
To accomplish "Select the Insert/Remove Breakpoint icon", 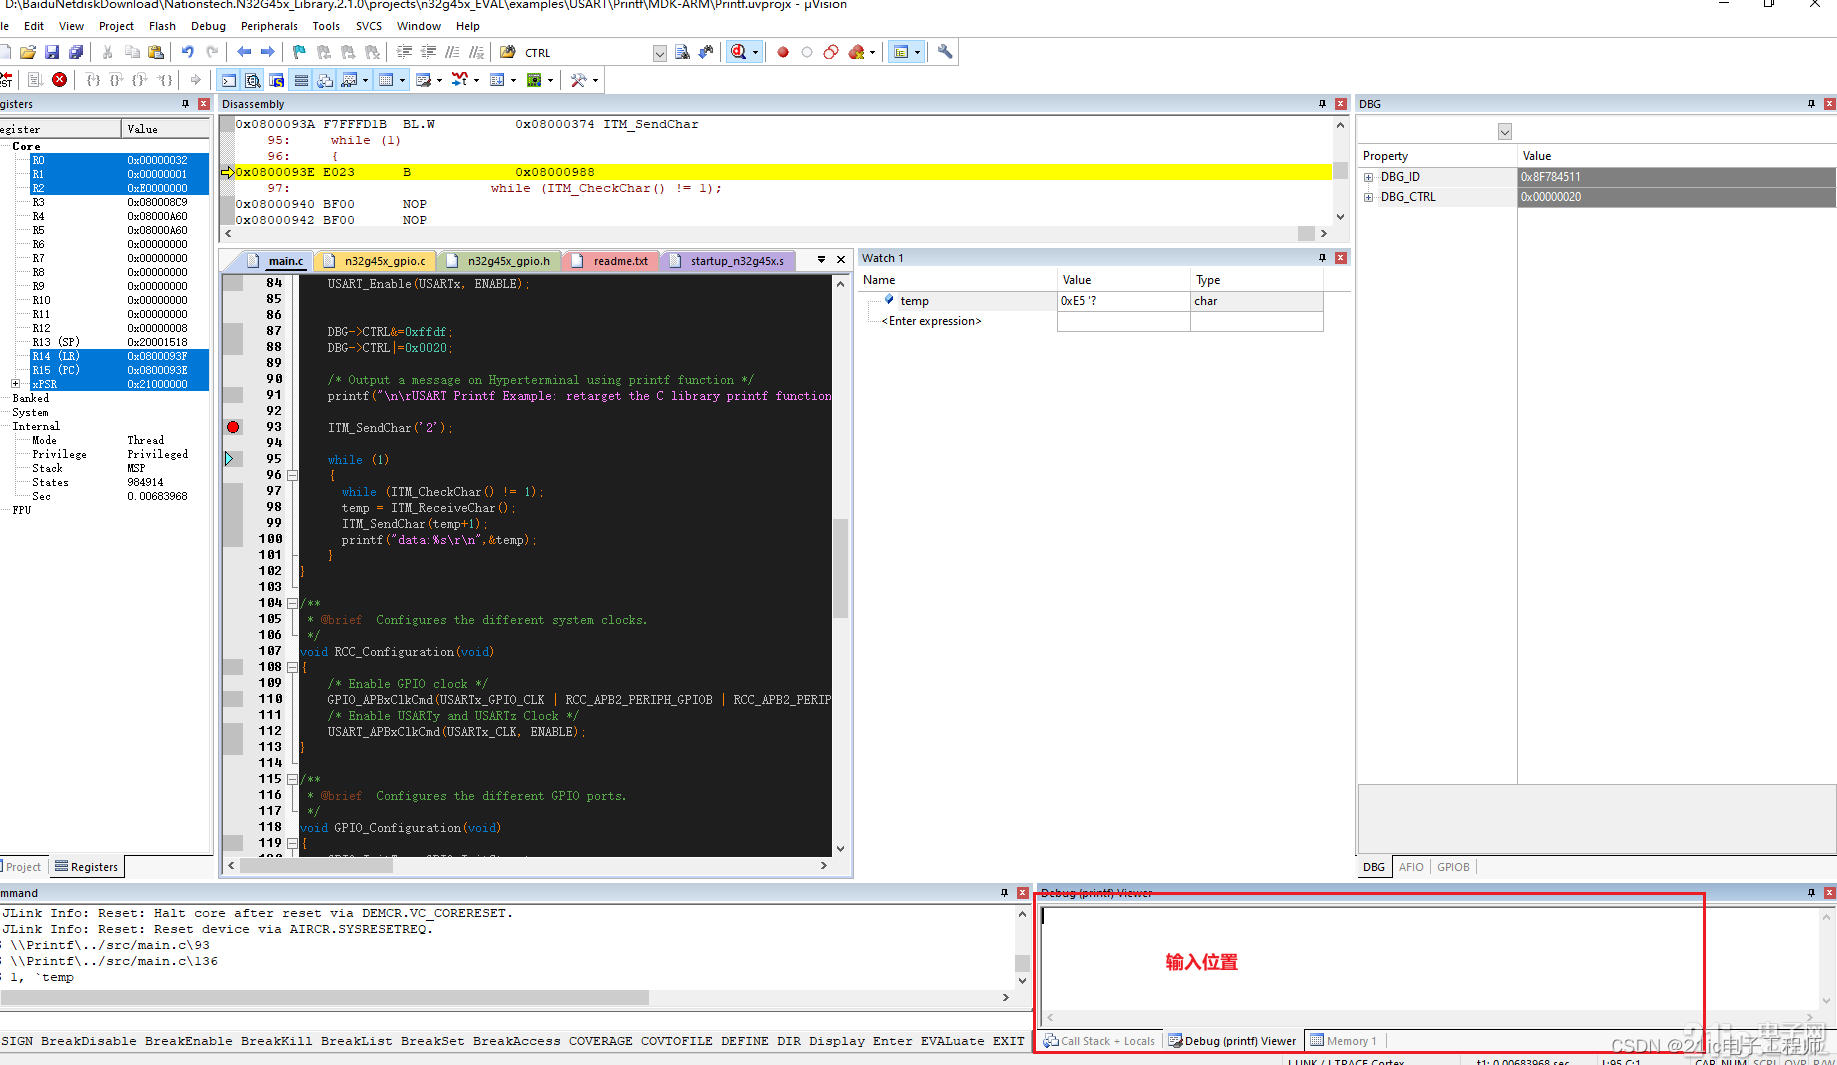I will point(783,52).
